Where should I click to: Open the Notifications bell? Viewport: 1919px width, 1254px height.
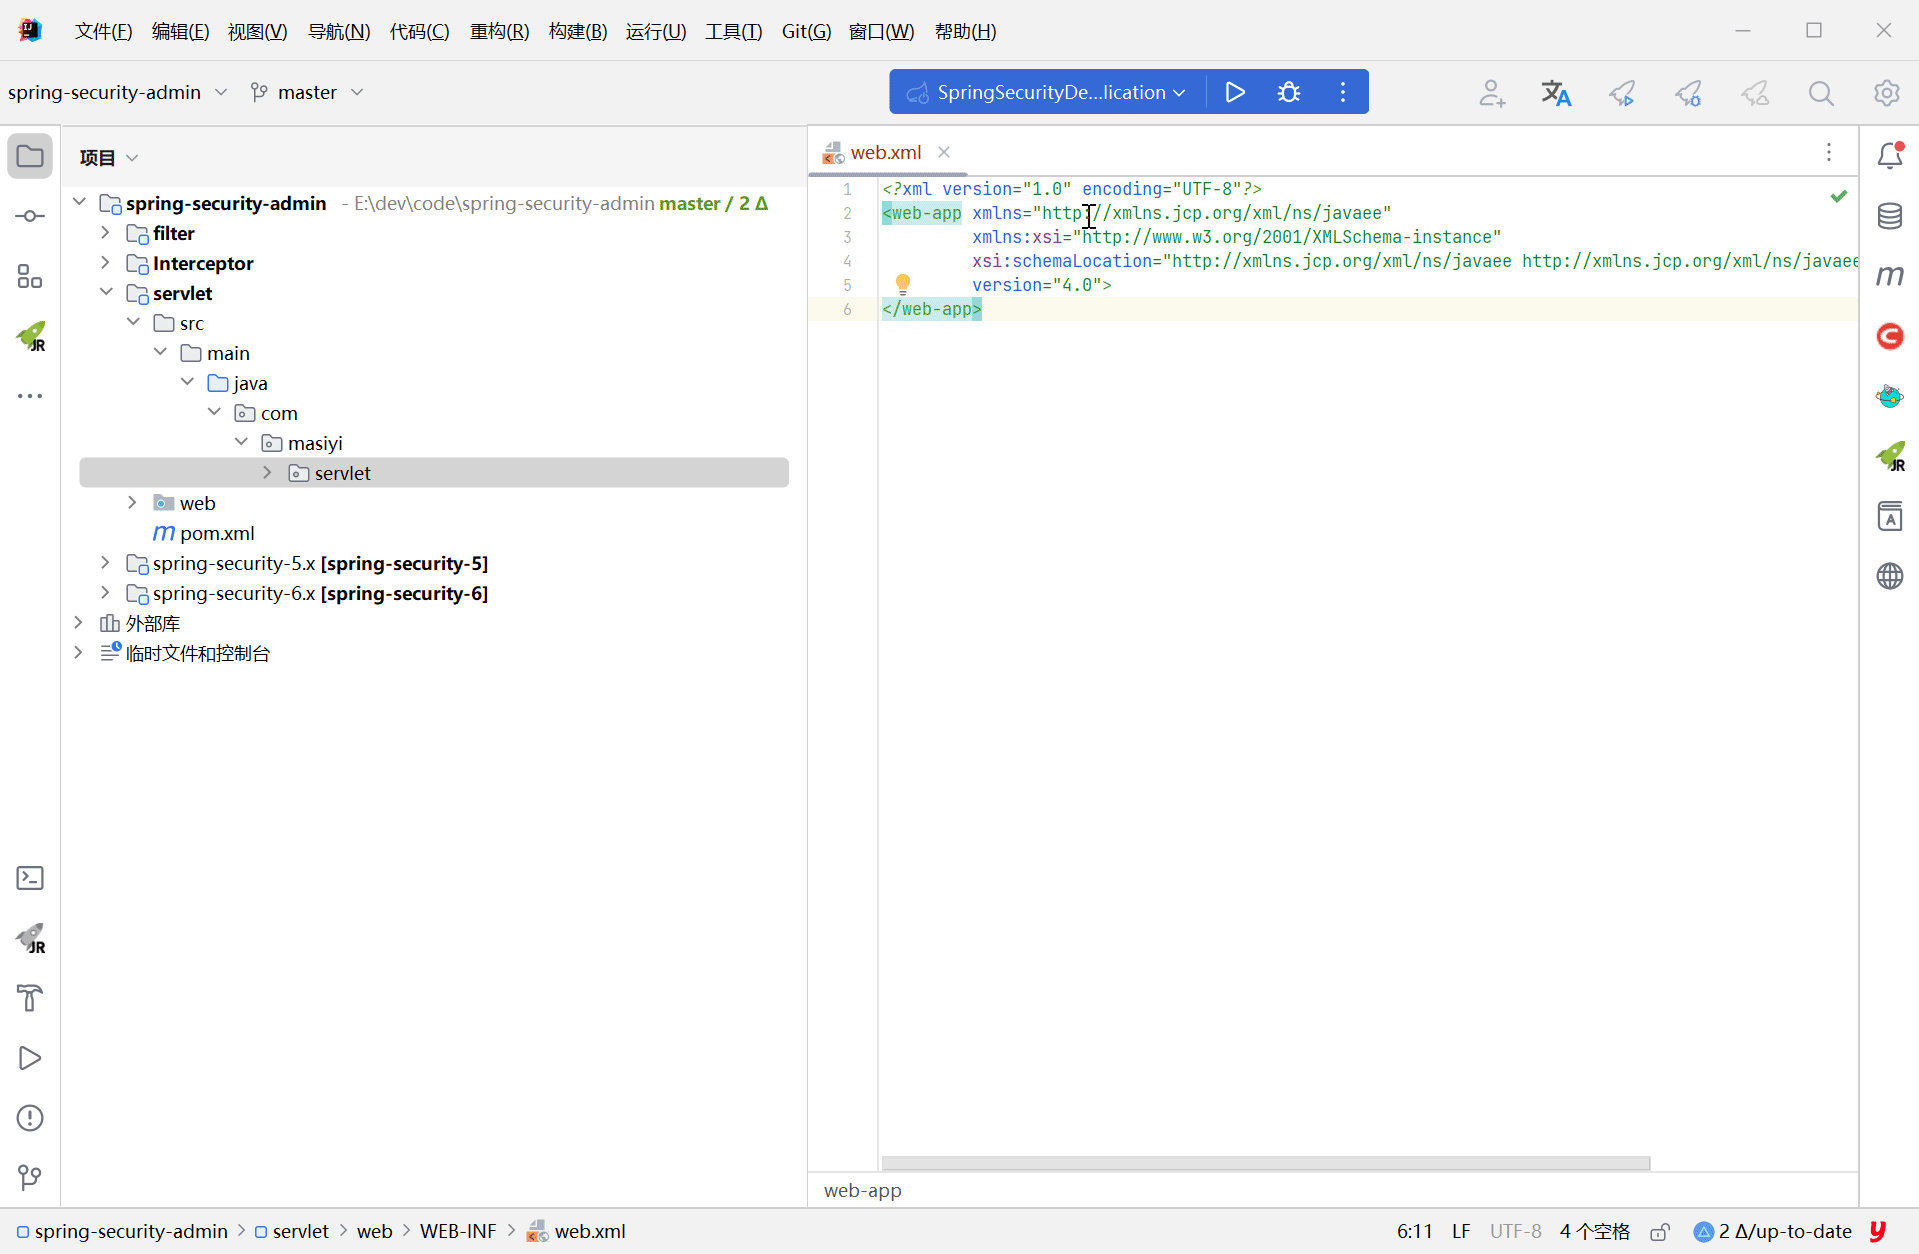click(1890, 156)
